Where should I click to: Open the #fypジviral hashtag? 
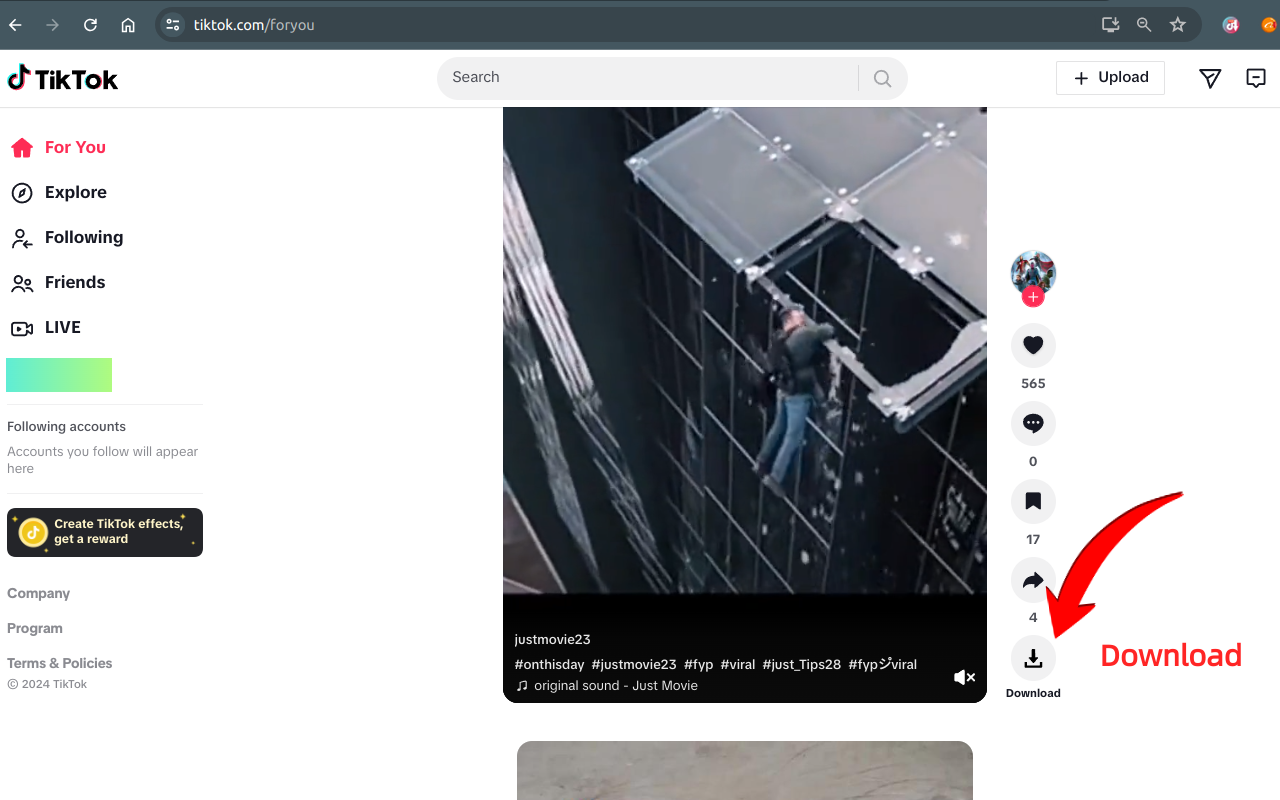click(x=883, y=664)
